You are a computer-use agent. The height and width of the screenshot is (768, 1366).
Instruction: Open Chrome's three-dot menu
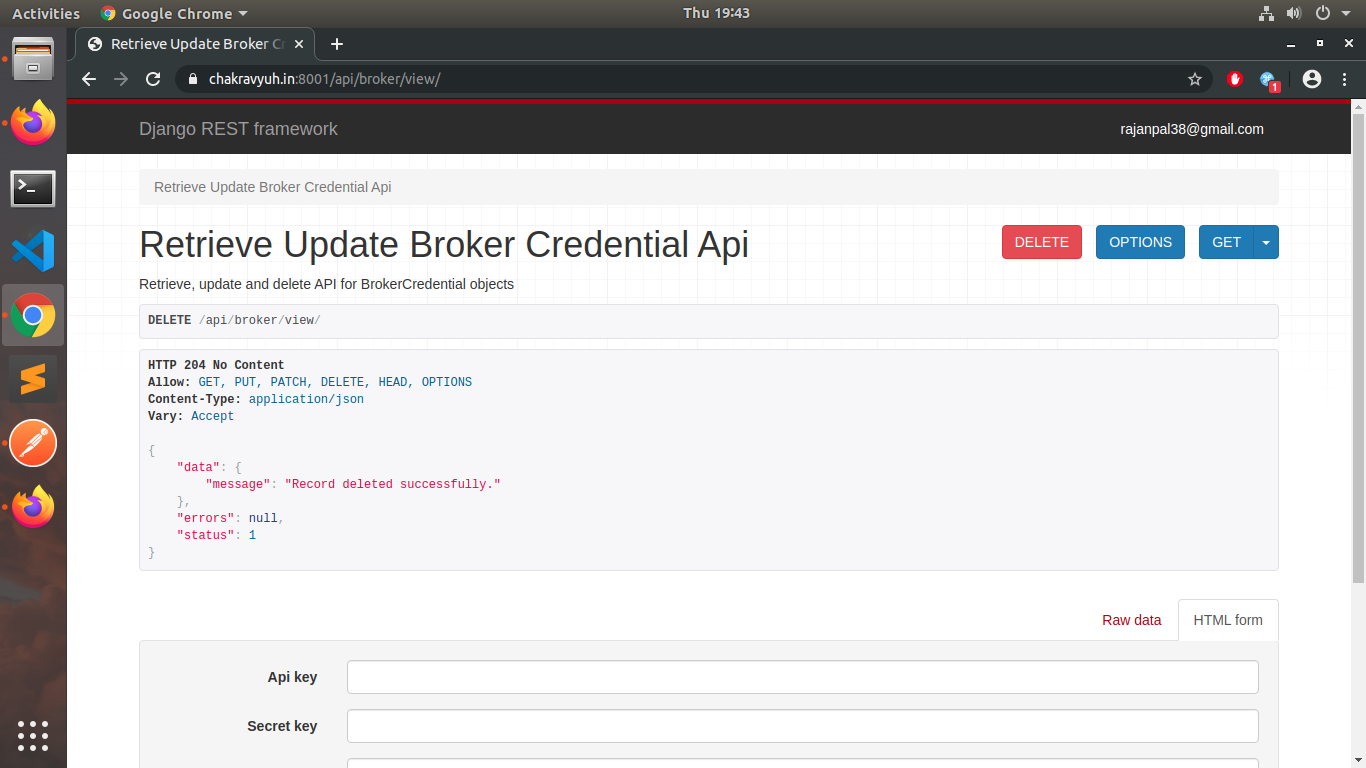tap(1345, 79)
